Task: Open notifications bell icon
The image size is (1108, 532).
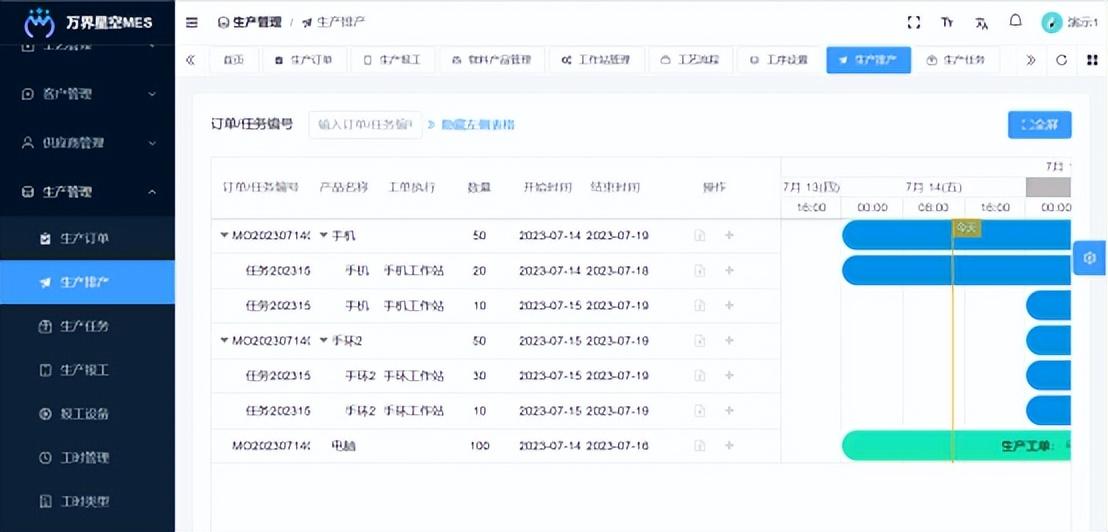Action: point(1015,21)
